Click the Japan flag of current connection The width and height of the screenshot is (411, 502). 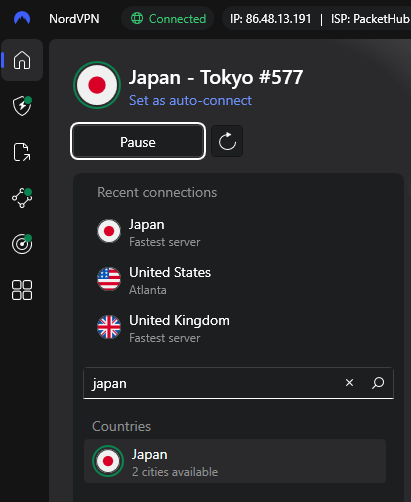pyautogui.click(x=97, y=85)
